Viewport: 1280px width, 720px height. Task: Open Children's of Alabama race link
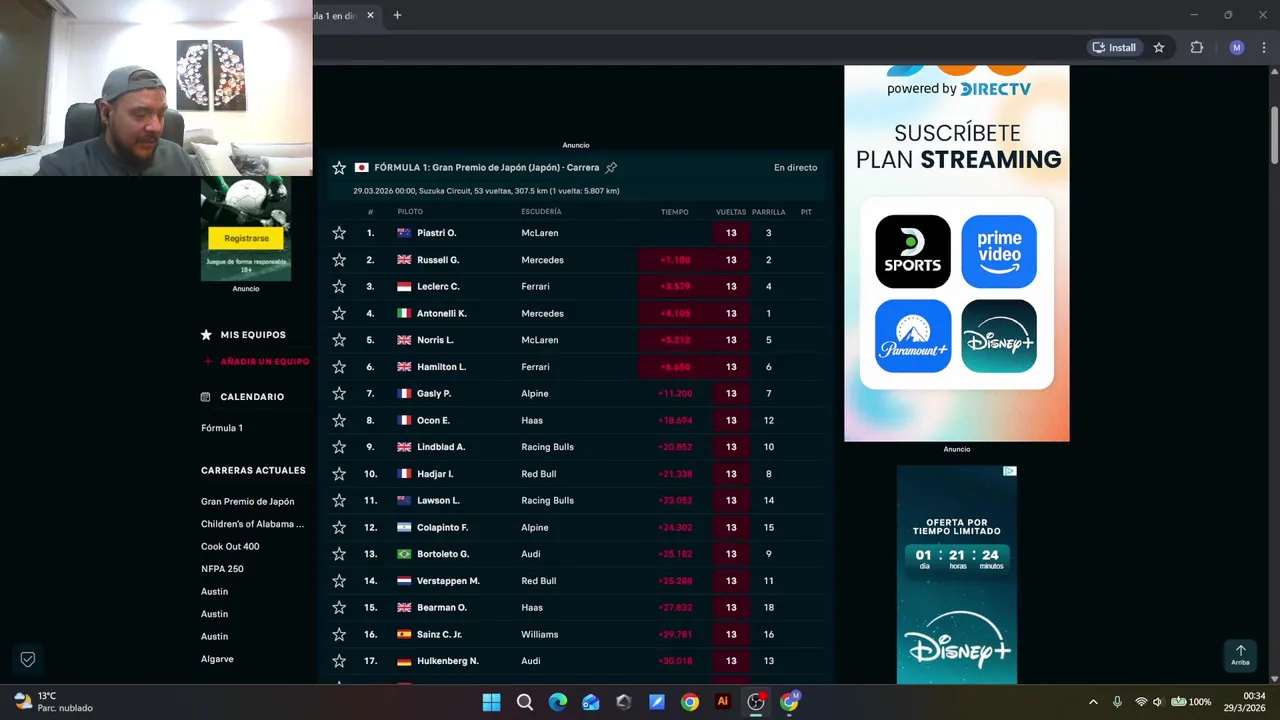click(x=252, y=524)
